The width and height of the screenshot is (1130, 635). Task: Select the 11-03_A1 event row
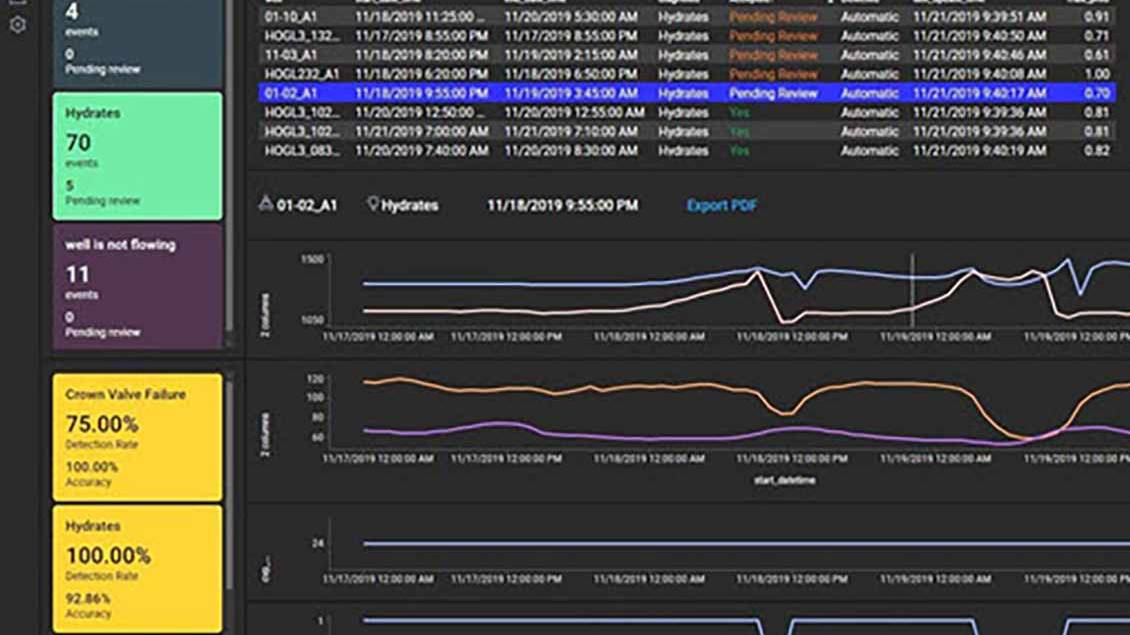(300, 55)
